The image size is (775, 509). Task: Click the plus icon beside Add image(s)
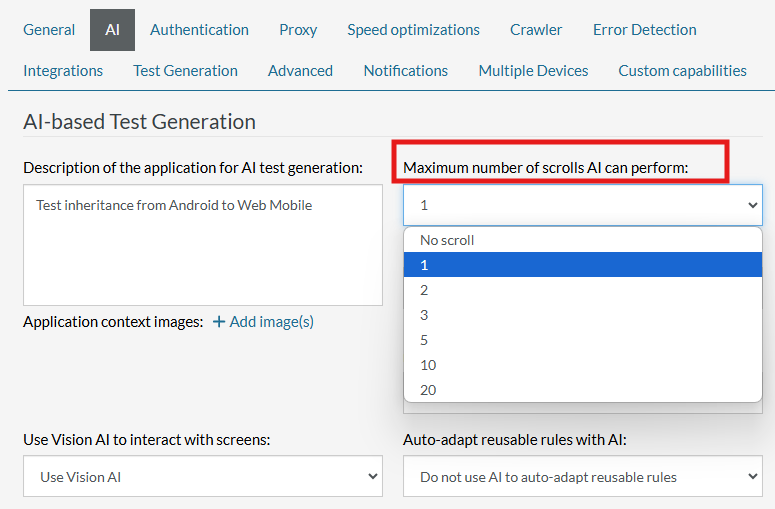pyautogui.click(x=219, y=322)
